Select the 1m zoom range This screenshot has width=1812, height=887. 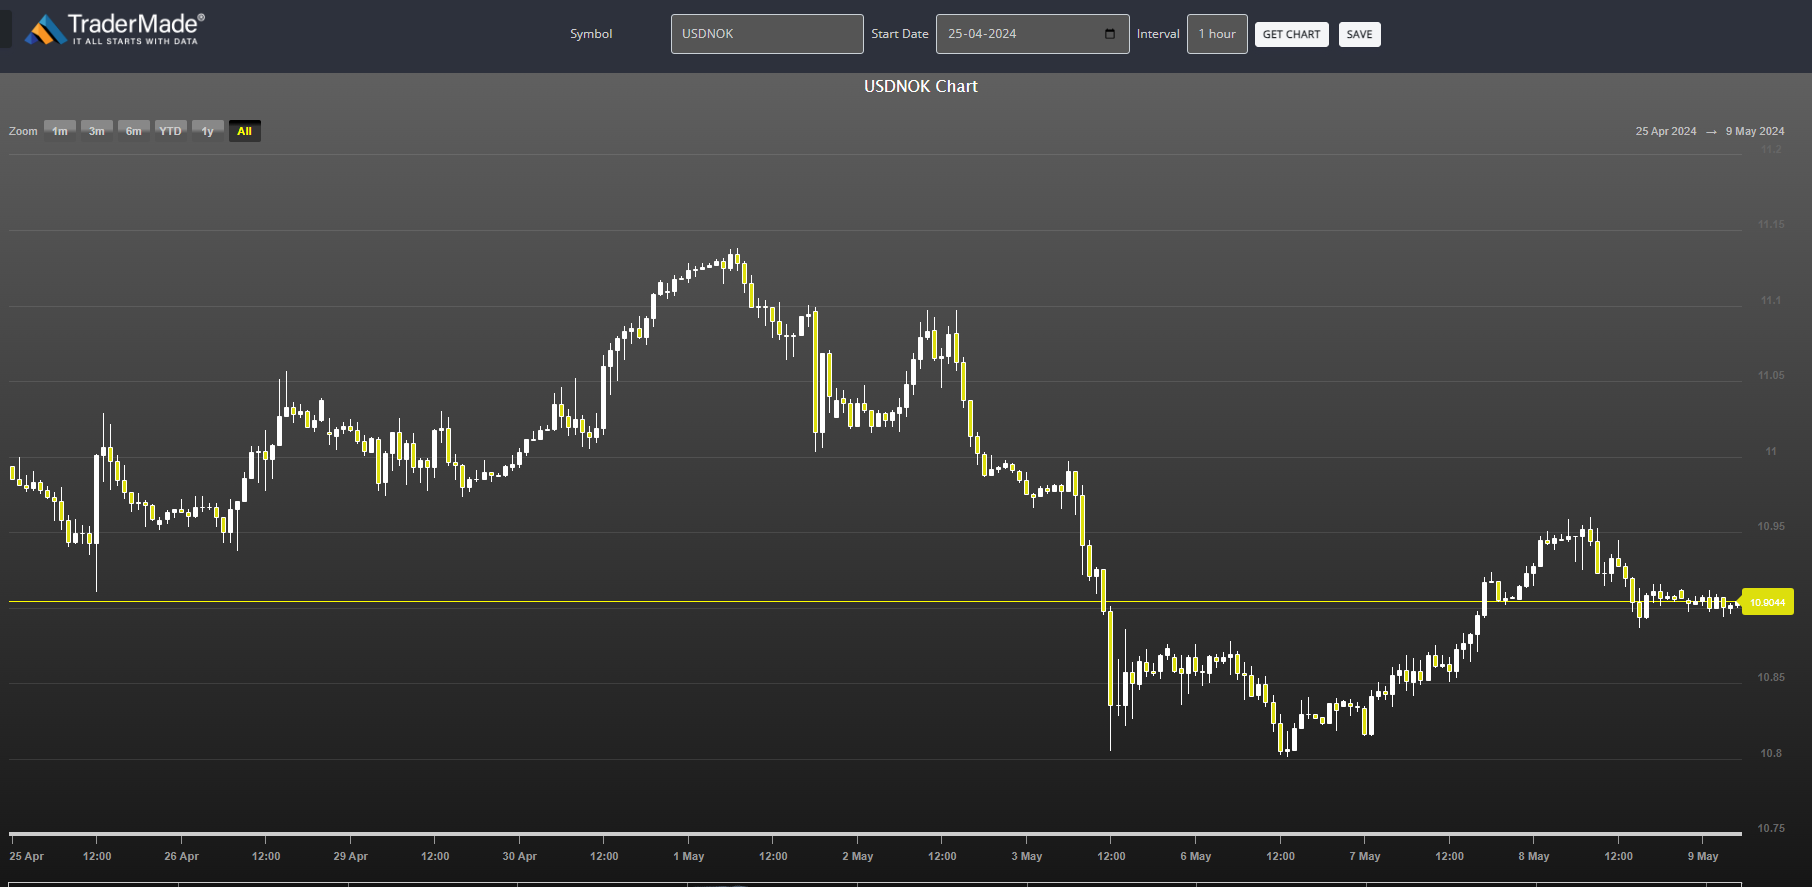coord(60,131)
